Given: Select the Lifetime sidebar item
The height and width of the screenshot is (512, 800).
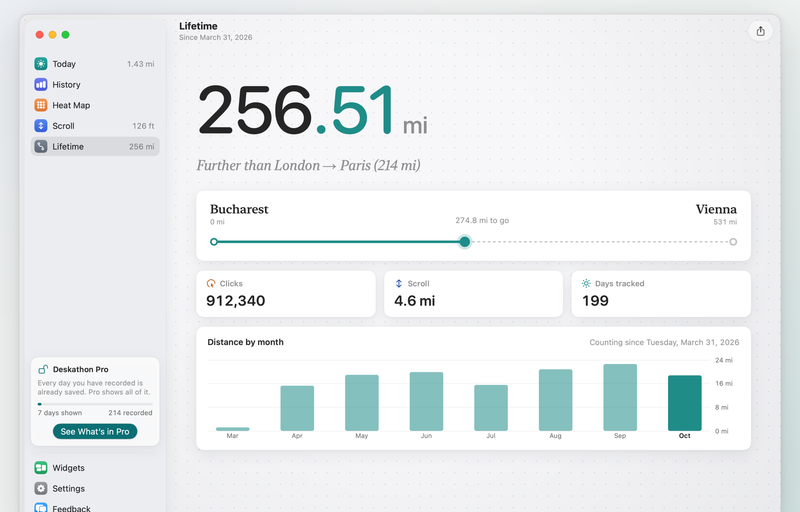Looking at the screenshot, I should [95, 146].
